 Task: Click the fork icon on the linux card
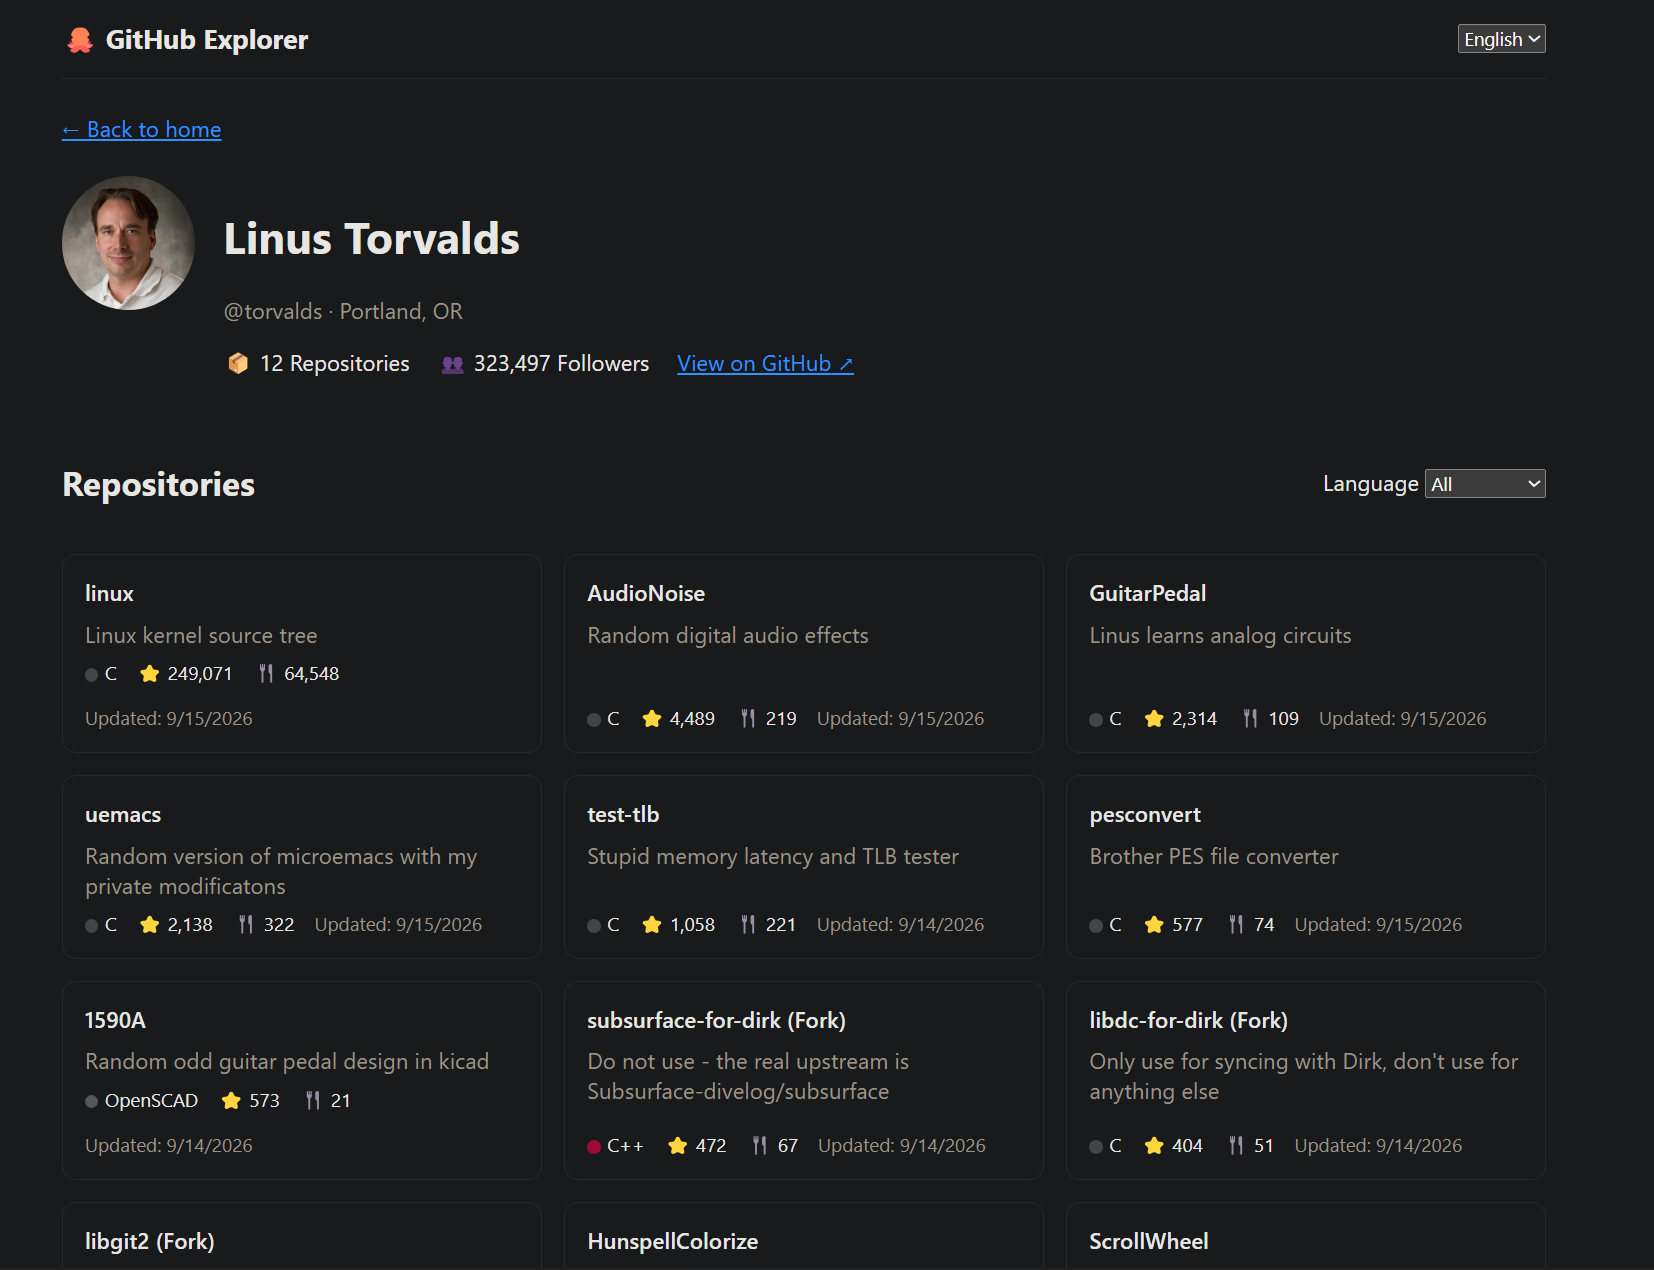(x=266, y=674)
